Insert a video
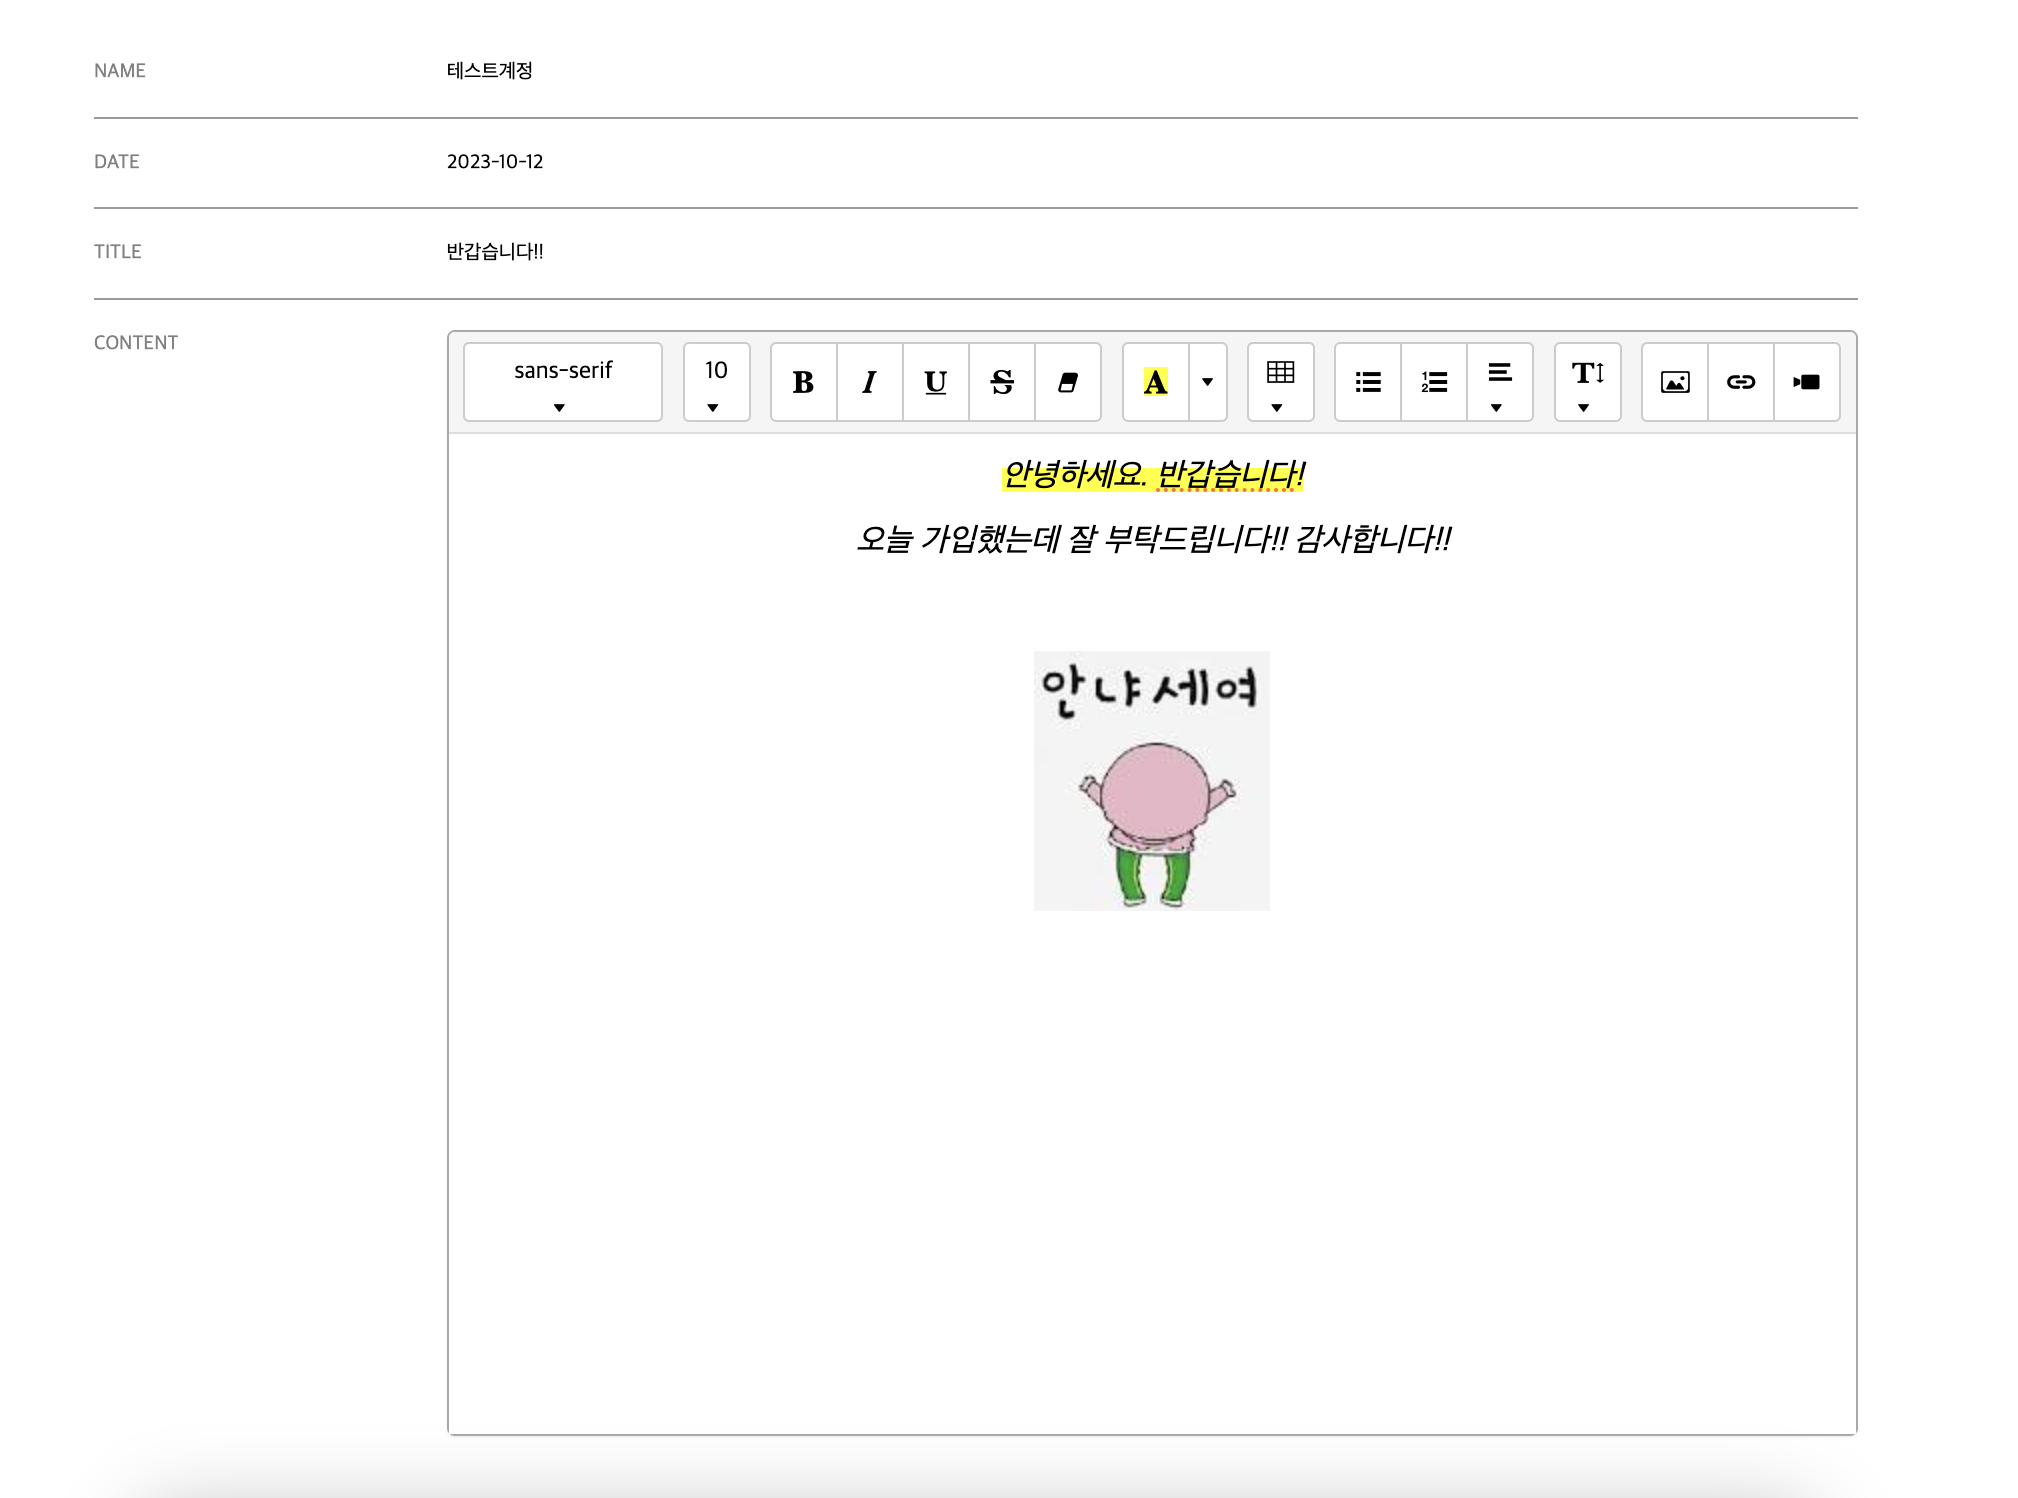Image resolution: width=2018 pixels, height=1498 pixels. tap(1806, 382)
